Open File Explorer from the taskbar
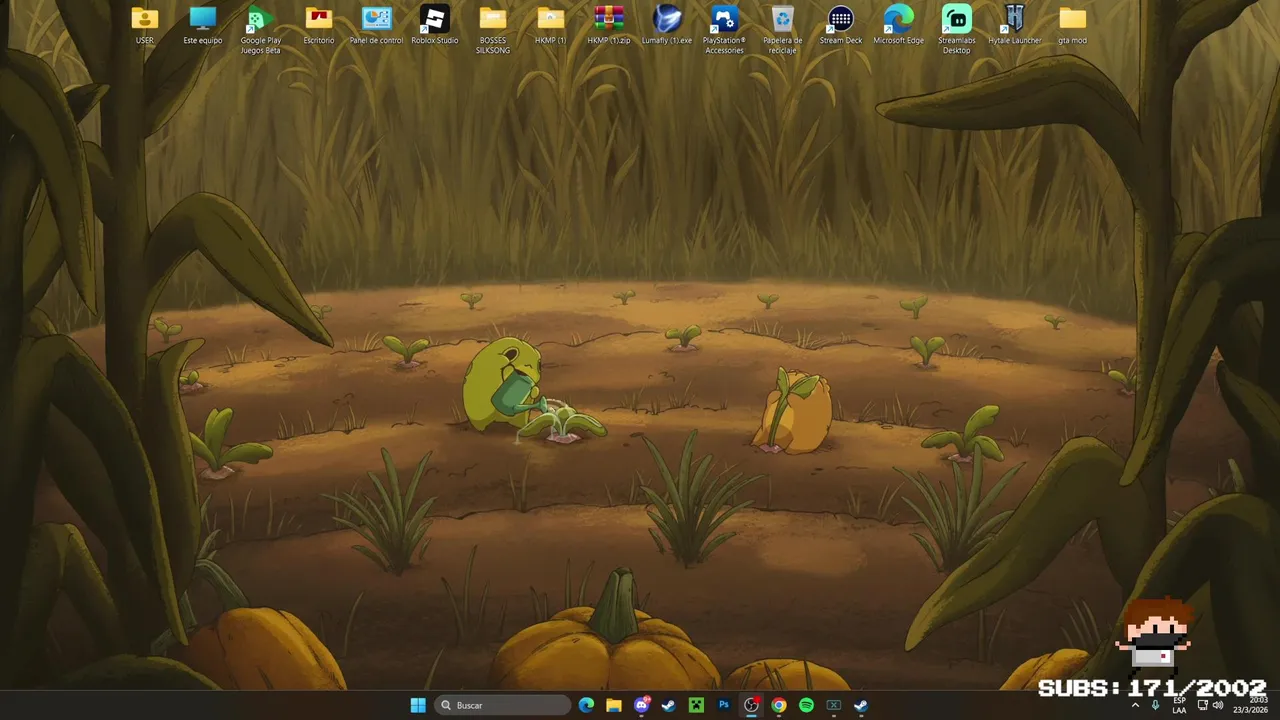Viewport: 1280px width, 720px height. point(614,705)
